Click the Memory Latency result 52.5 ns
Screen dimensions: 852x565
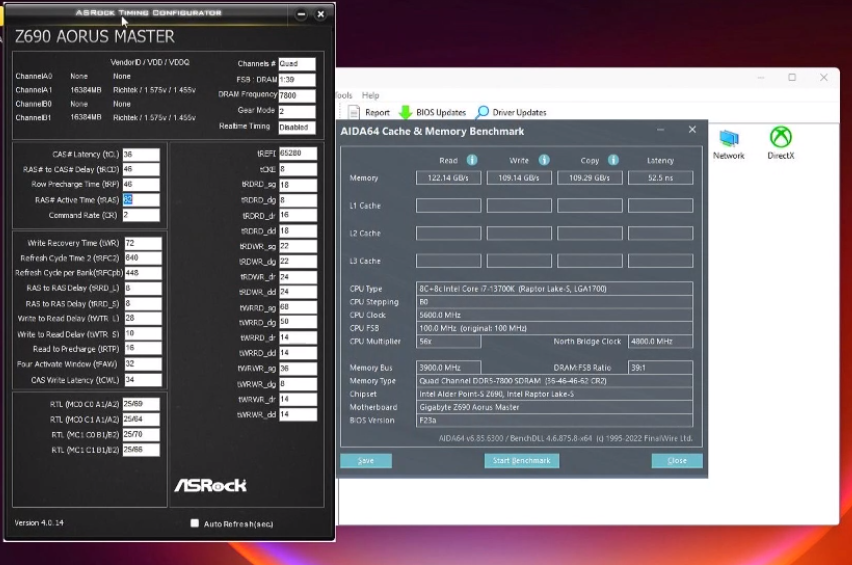(660, 178)
